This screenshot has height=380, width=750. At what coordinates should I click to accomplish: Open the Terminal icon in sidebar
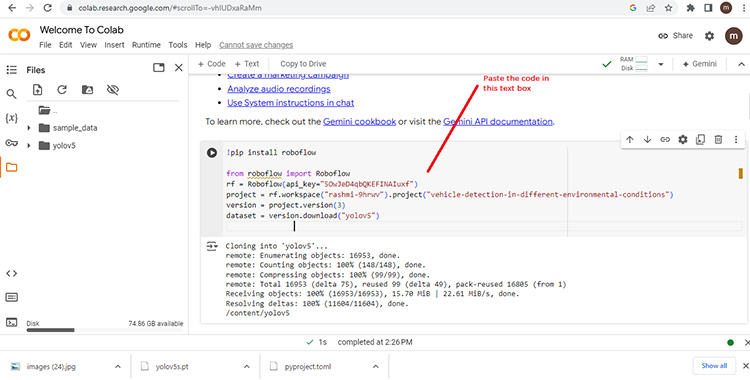11,322
